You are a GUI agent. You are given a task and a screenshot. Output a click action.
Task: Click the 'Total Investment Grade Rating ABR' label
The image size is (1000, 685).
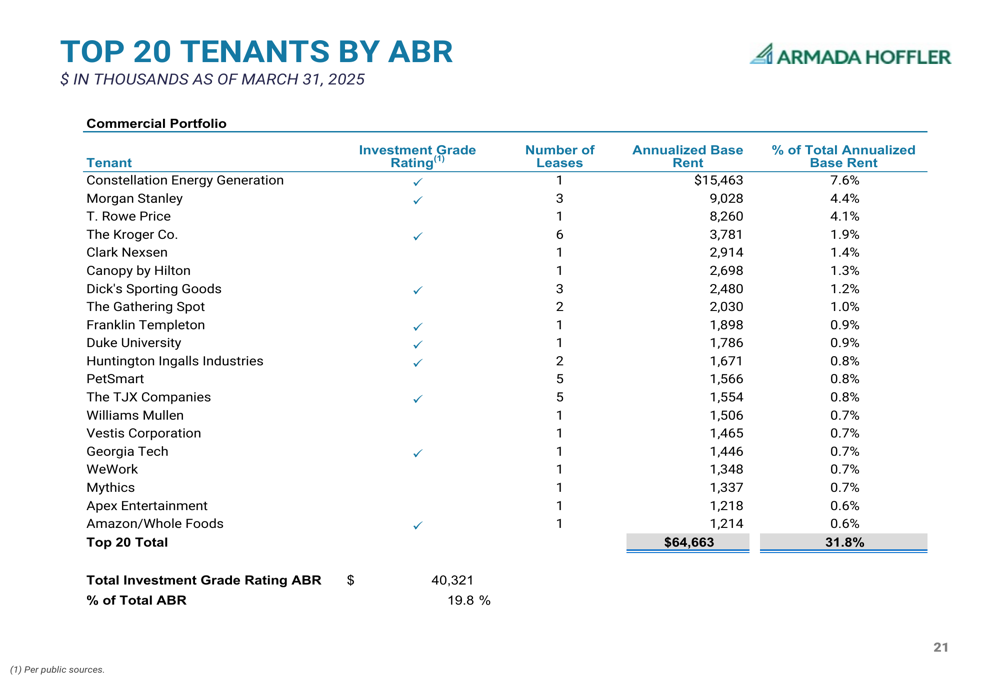click(x=204, y=580)
